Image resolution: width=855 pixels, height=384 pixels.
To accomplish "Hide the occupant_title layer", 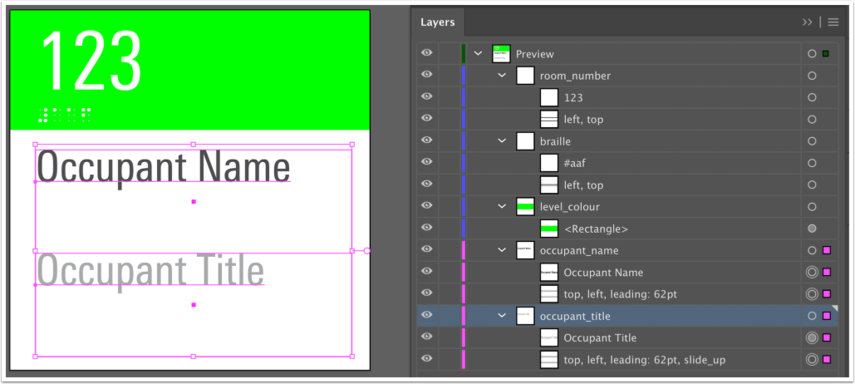I will tap(427, 315).
